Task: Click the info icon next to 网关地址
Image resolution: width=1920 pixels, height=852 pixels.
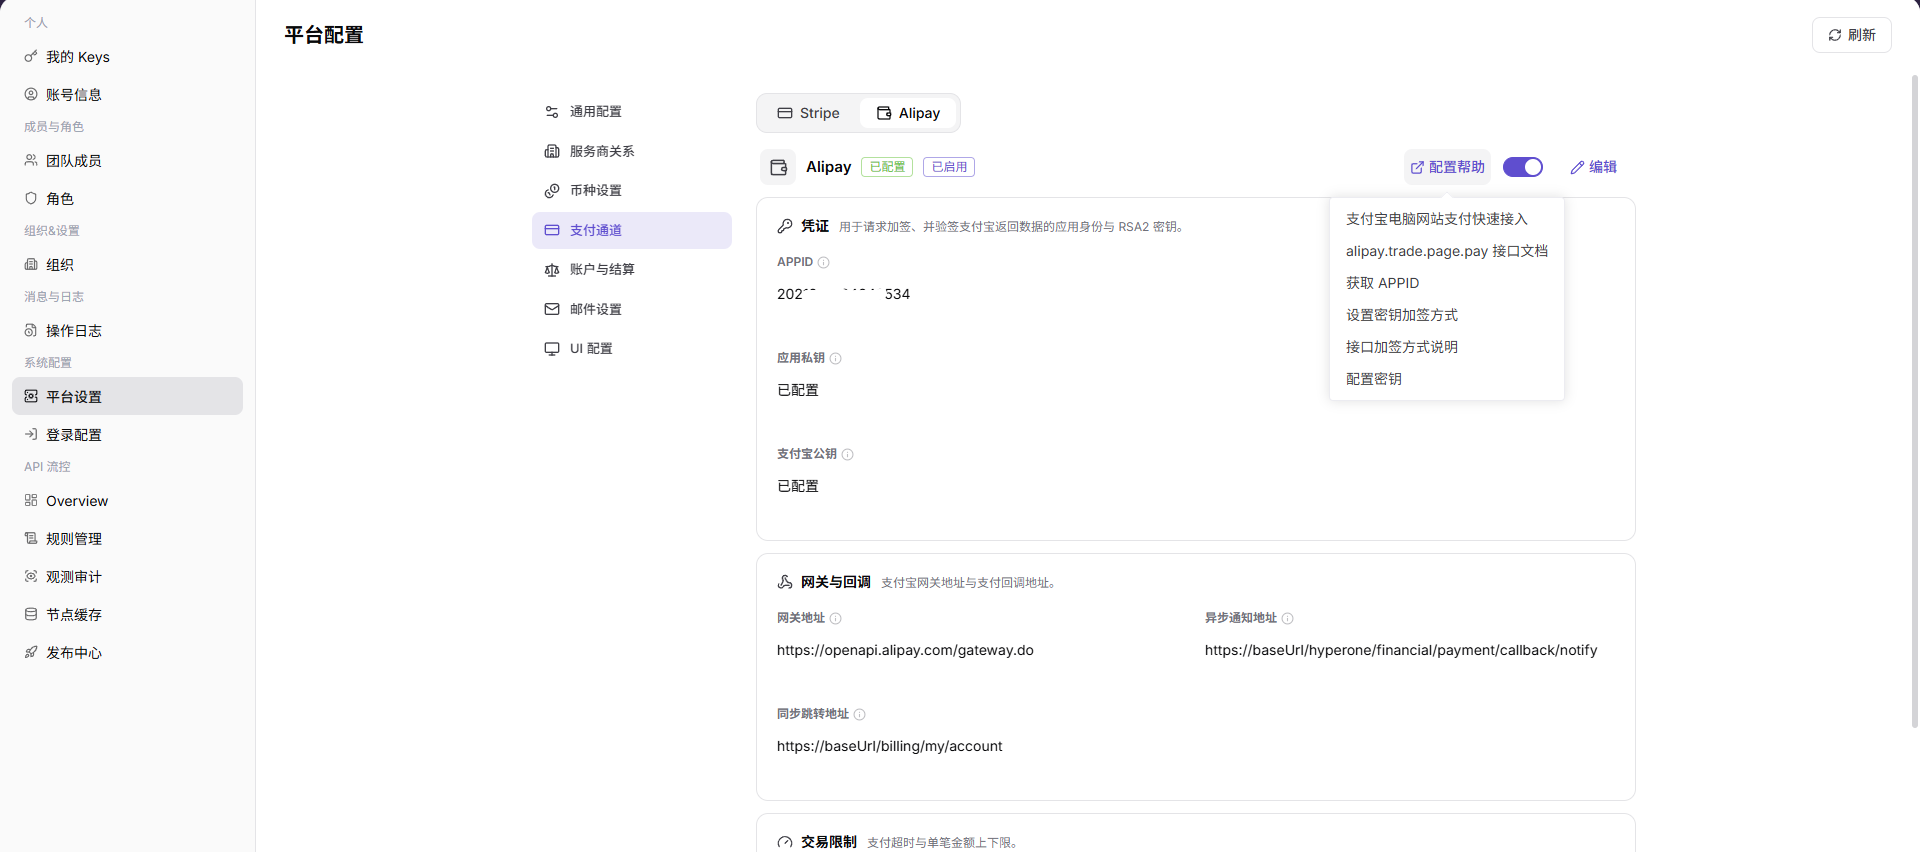Action: 836,619
